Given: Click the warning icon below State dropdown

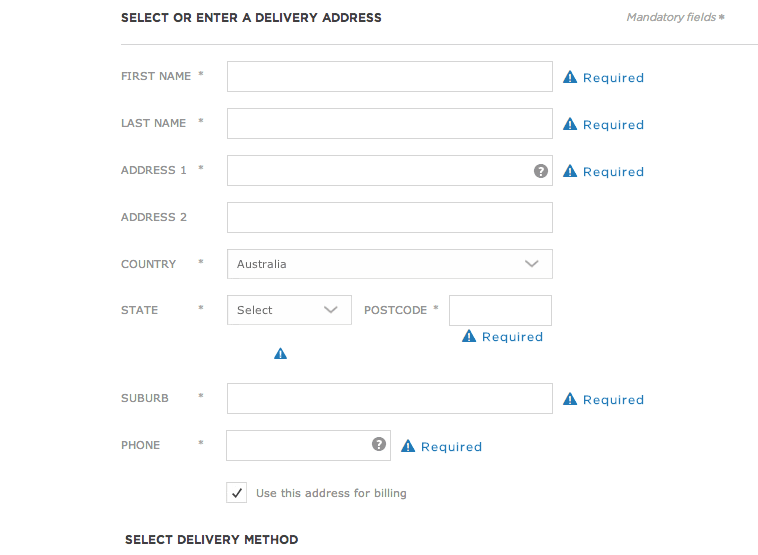Looking at the screenshot, I should 281,353.
